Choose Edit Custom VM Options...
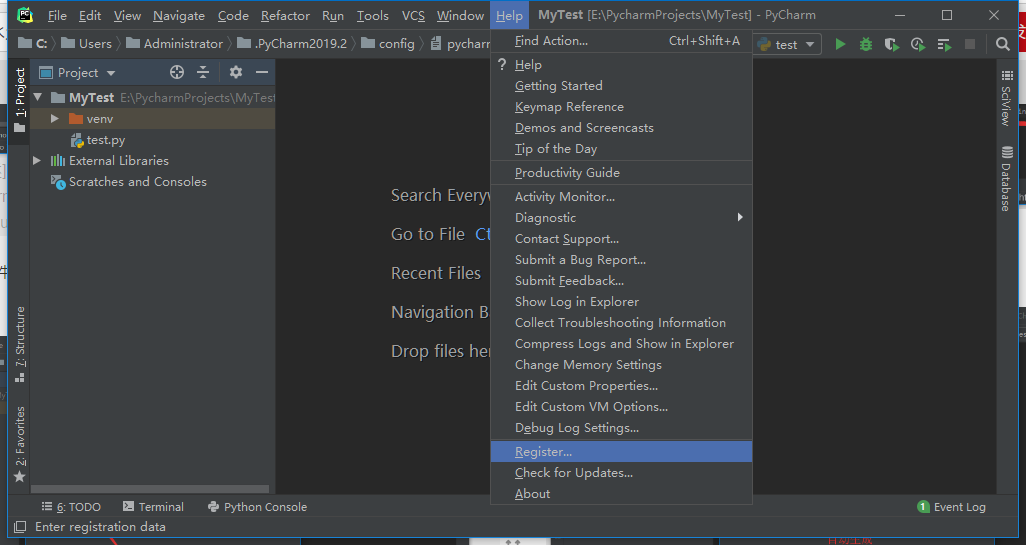 (x=621, y=406)
